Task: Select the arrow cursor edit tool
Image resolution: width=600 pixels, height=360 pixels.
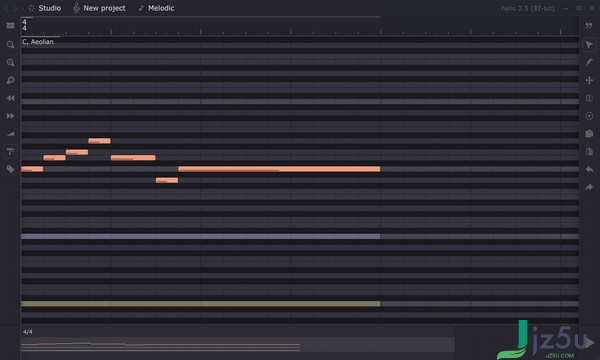Action: coord(589,45)
